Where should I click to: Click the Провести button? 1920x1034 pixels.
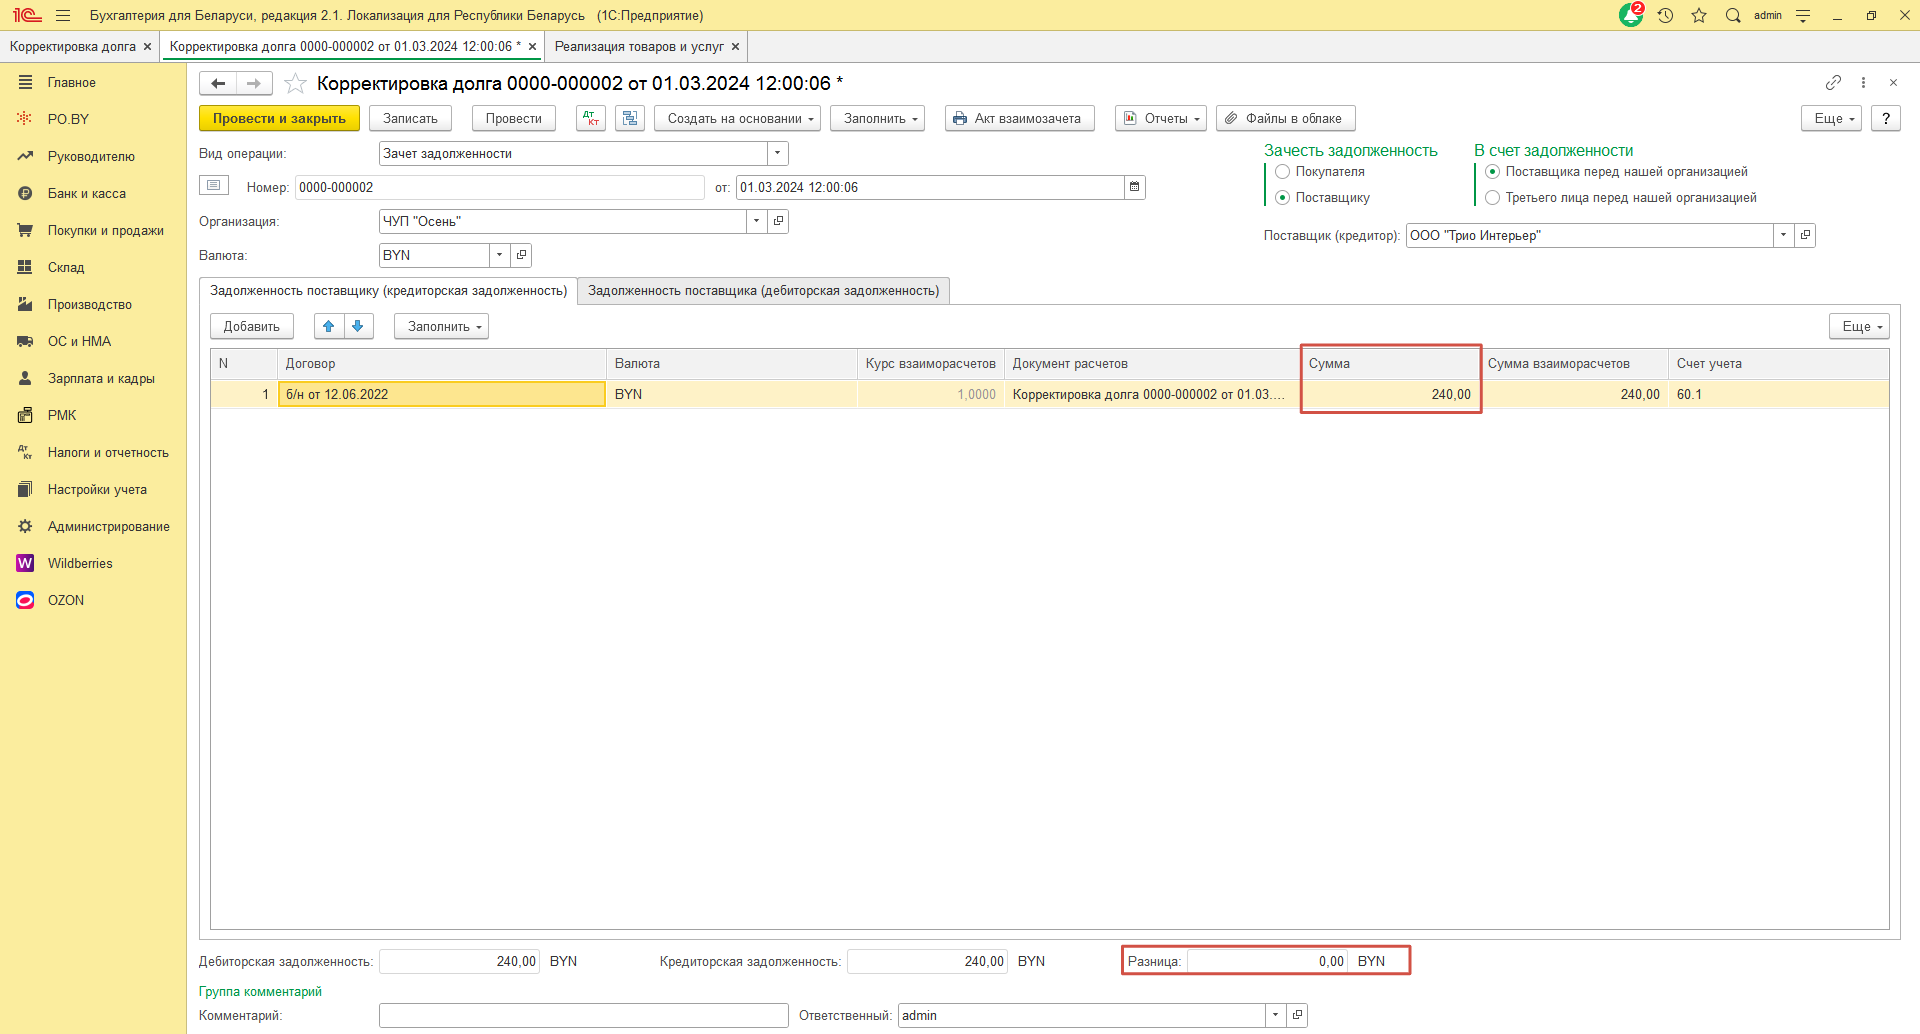point(513,118)
